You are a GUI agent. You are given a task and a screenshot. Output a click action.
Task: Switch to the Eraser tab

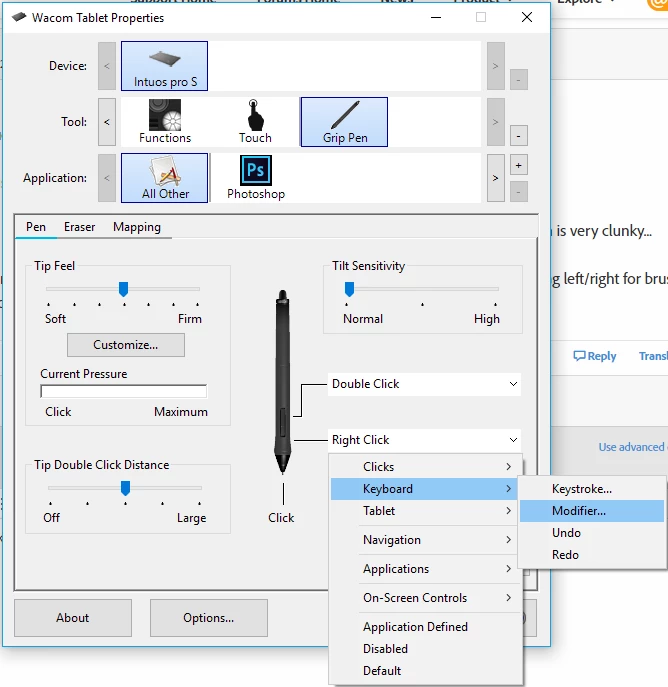[79, 227]
